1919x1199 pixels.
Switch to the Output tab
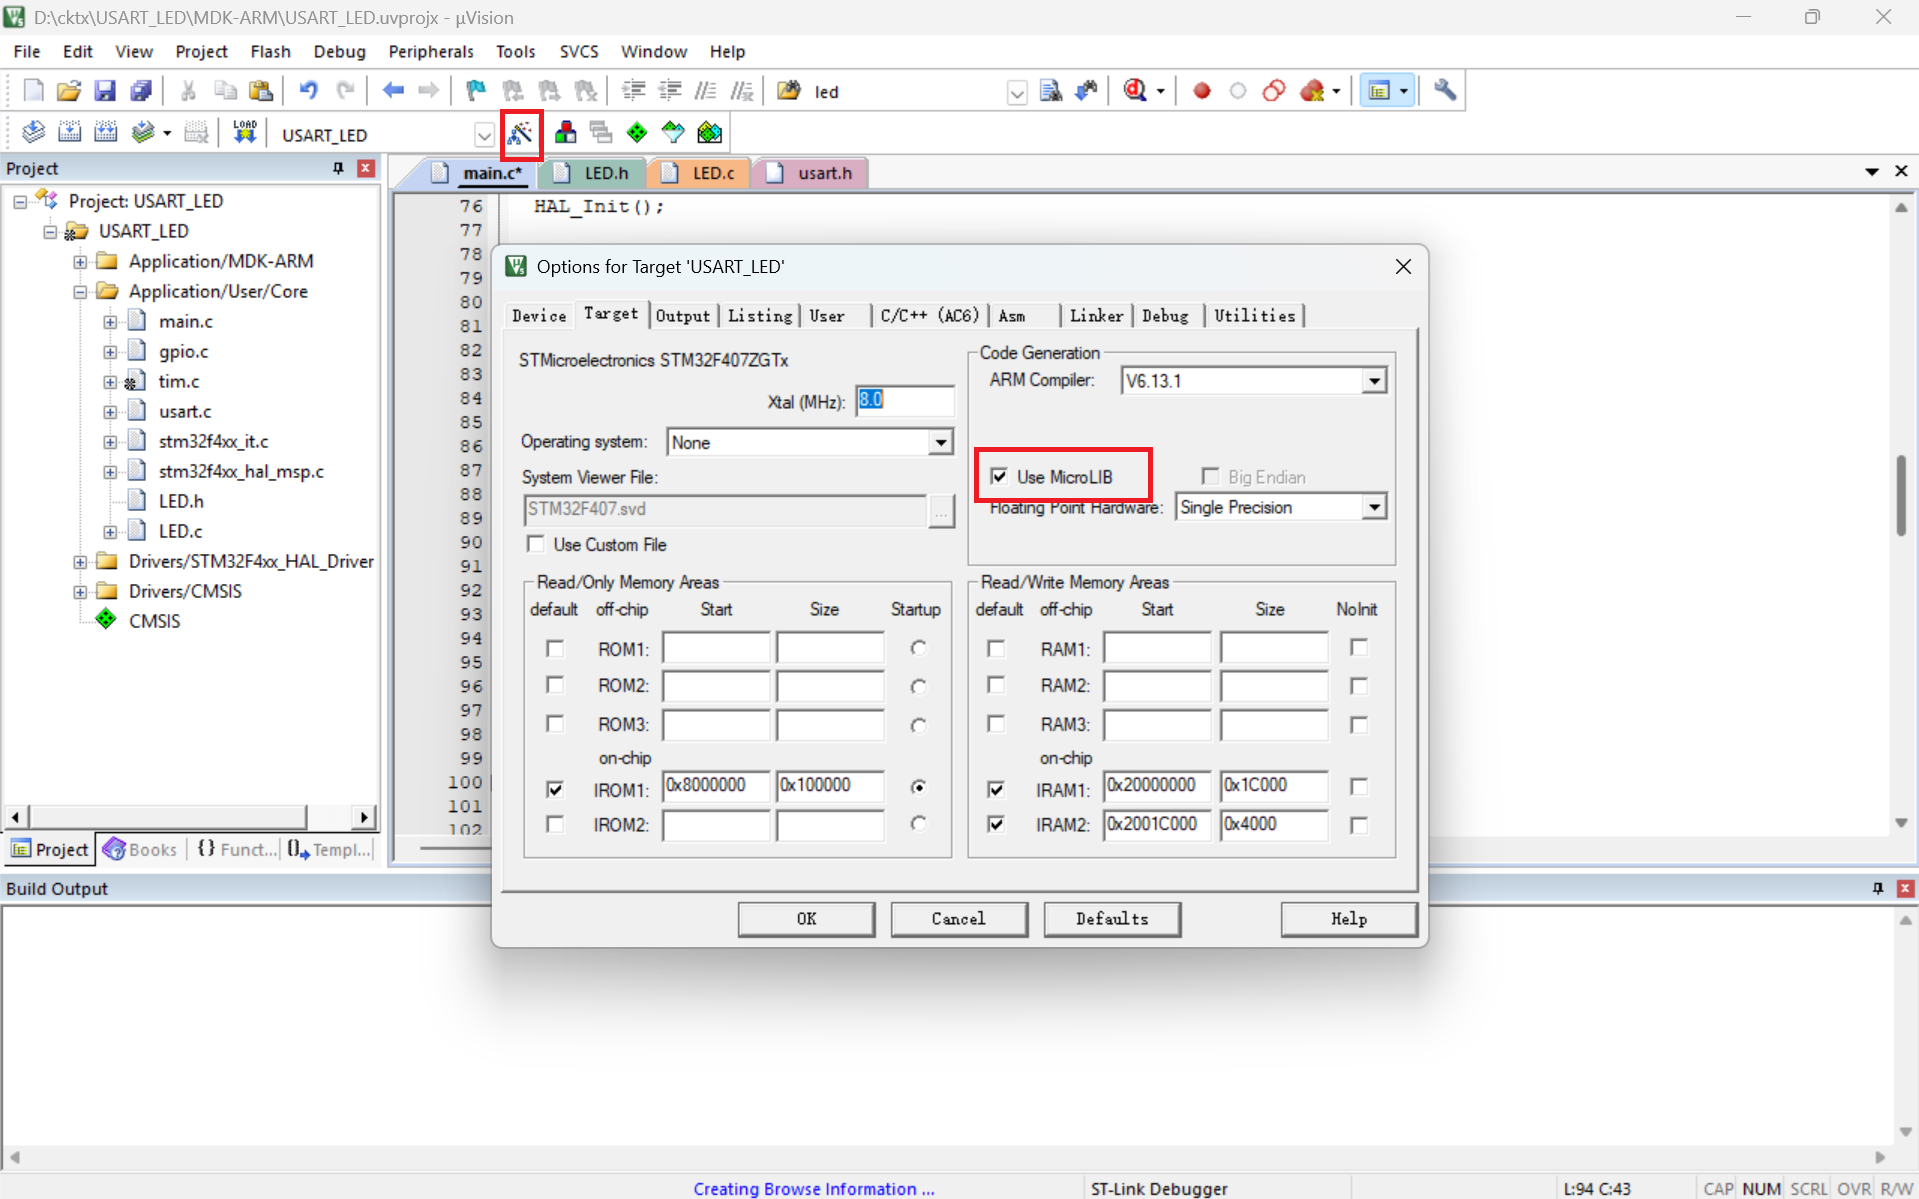(x=682, y=316)
